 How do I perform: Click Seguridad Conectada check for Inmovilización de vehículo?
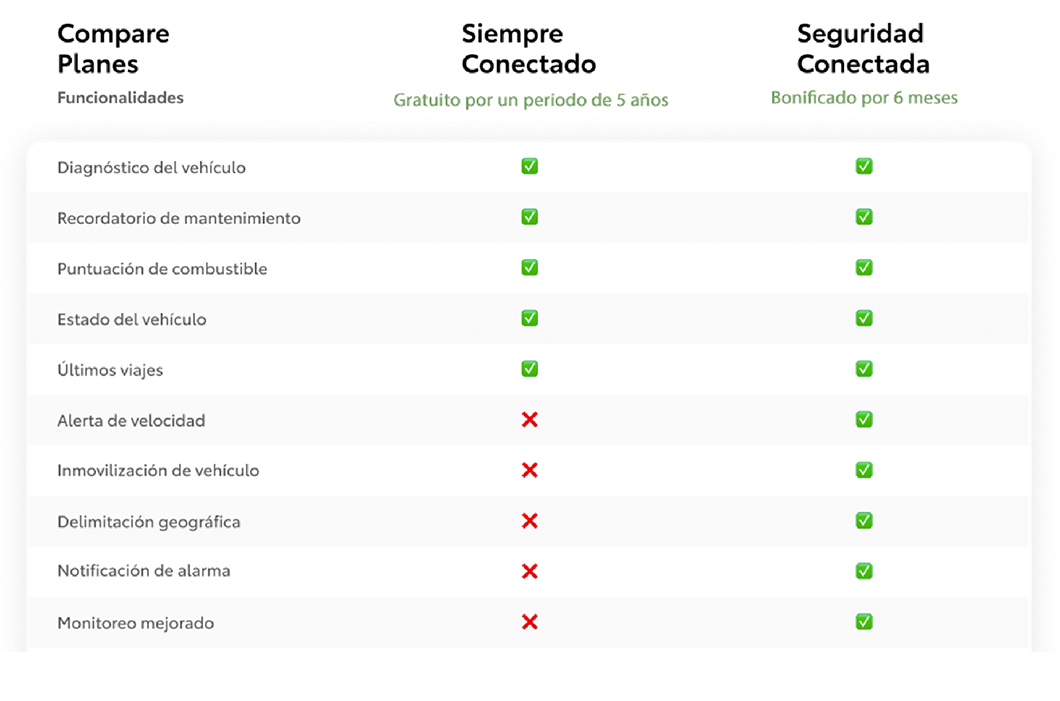coord(864,470)
